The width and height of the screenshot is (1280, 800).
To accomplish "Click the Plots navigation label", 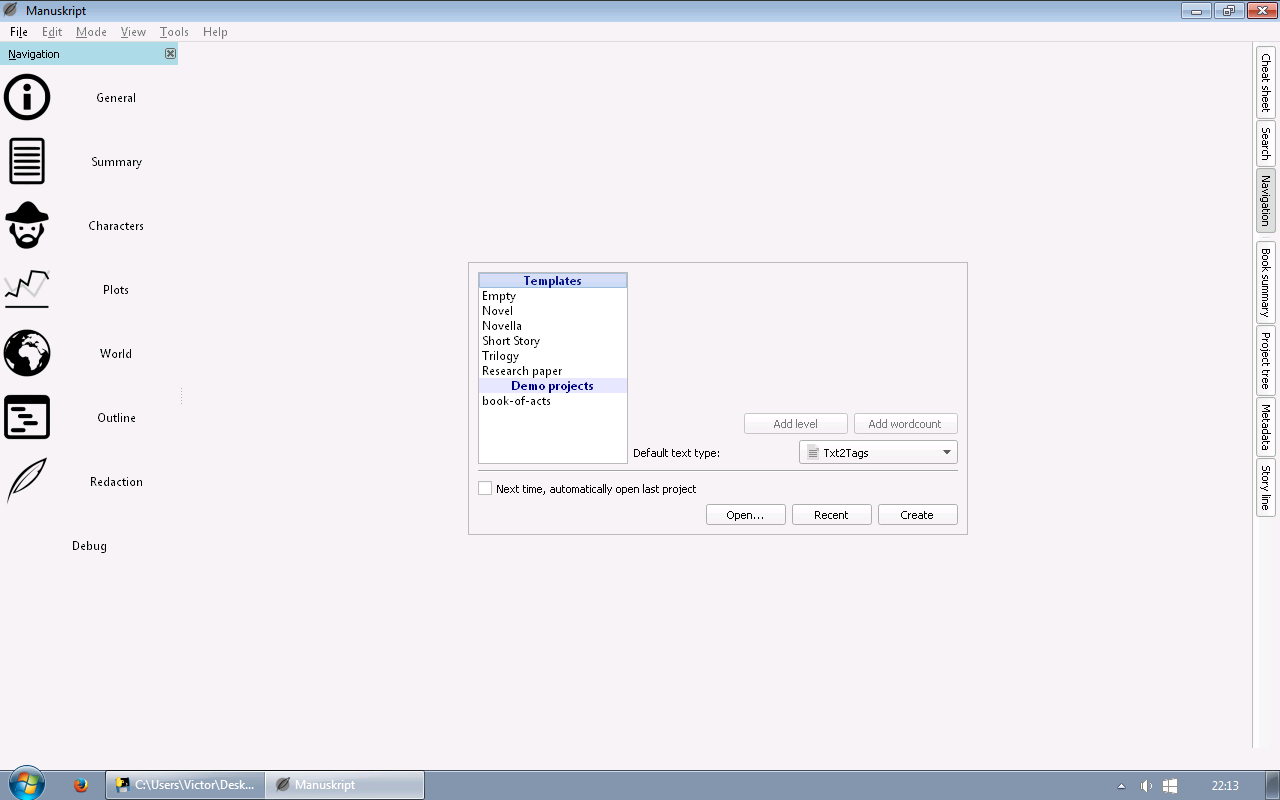I will tap(116, 290).
